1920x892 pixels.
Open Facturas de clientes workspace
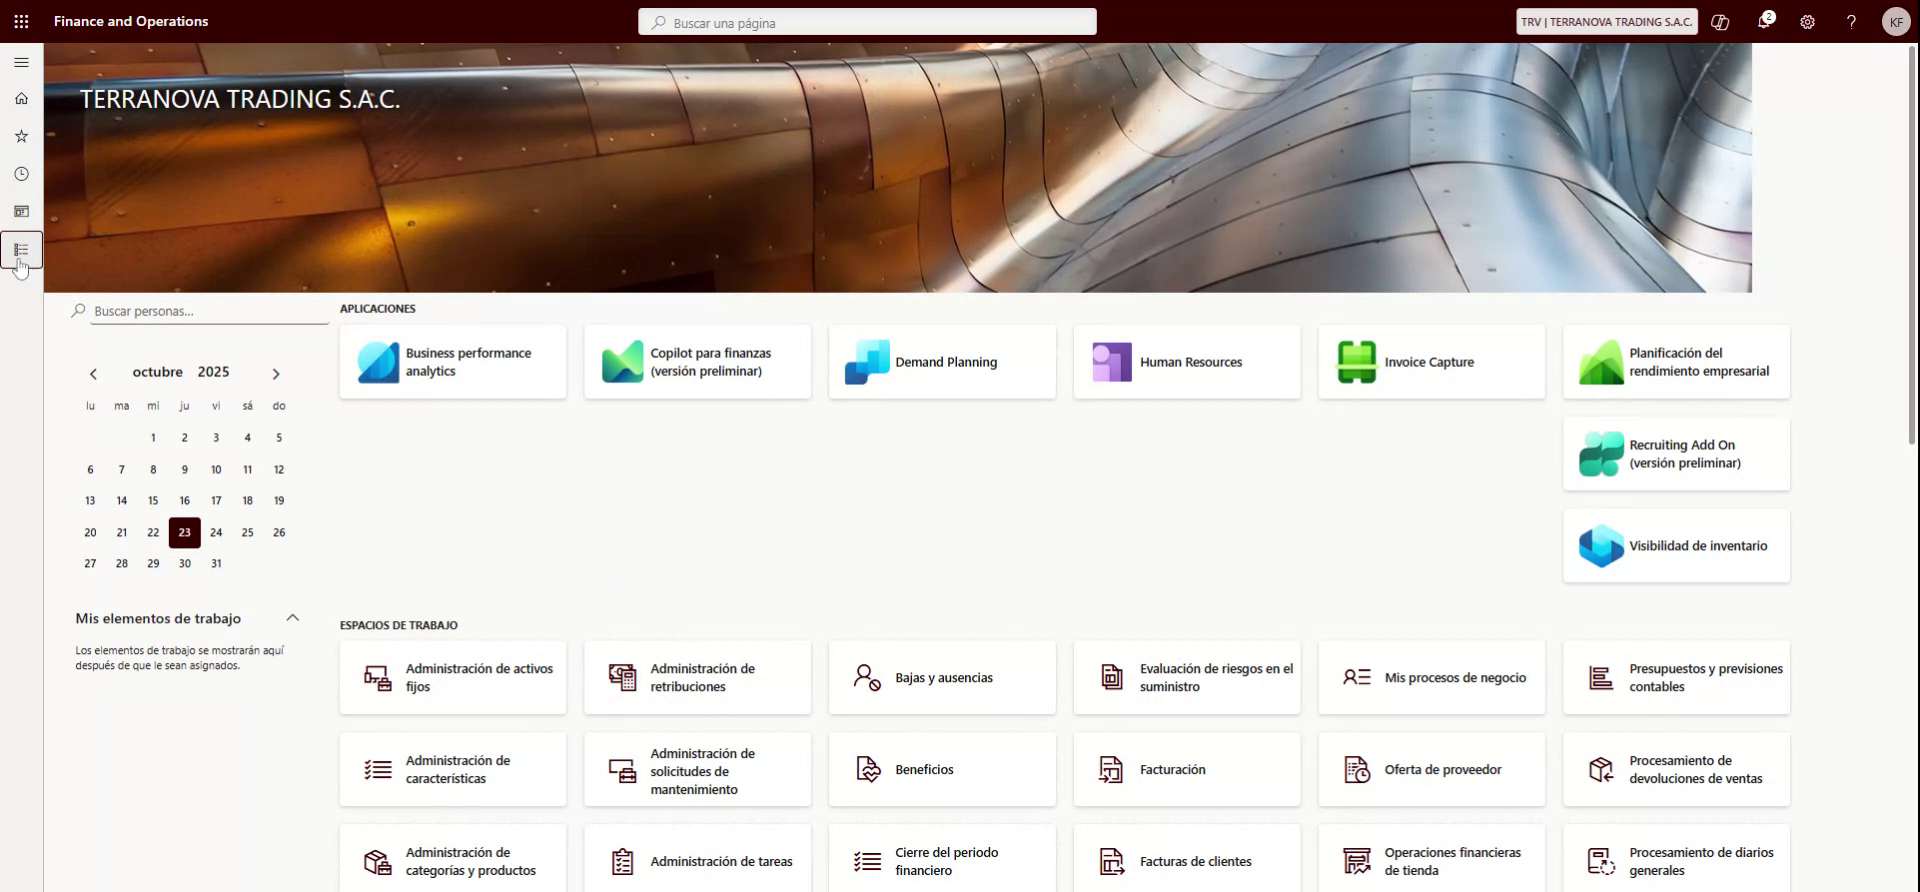(1187, 860)
